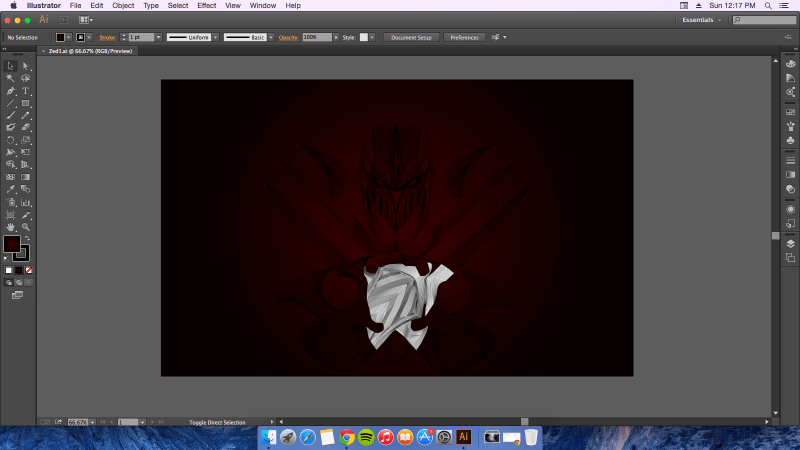The width and height of the screenshot is (800, 450).
Task: Choose the Mesh tool
Action: (10, 177)
